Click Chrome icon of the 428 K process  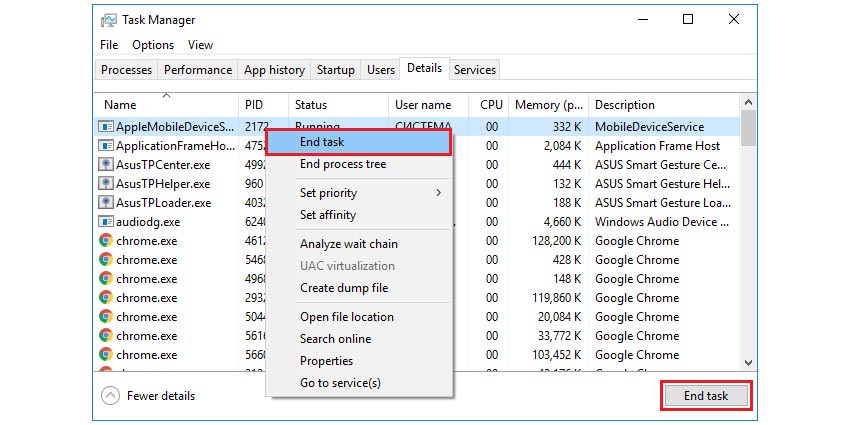[106, 260]
